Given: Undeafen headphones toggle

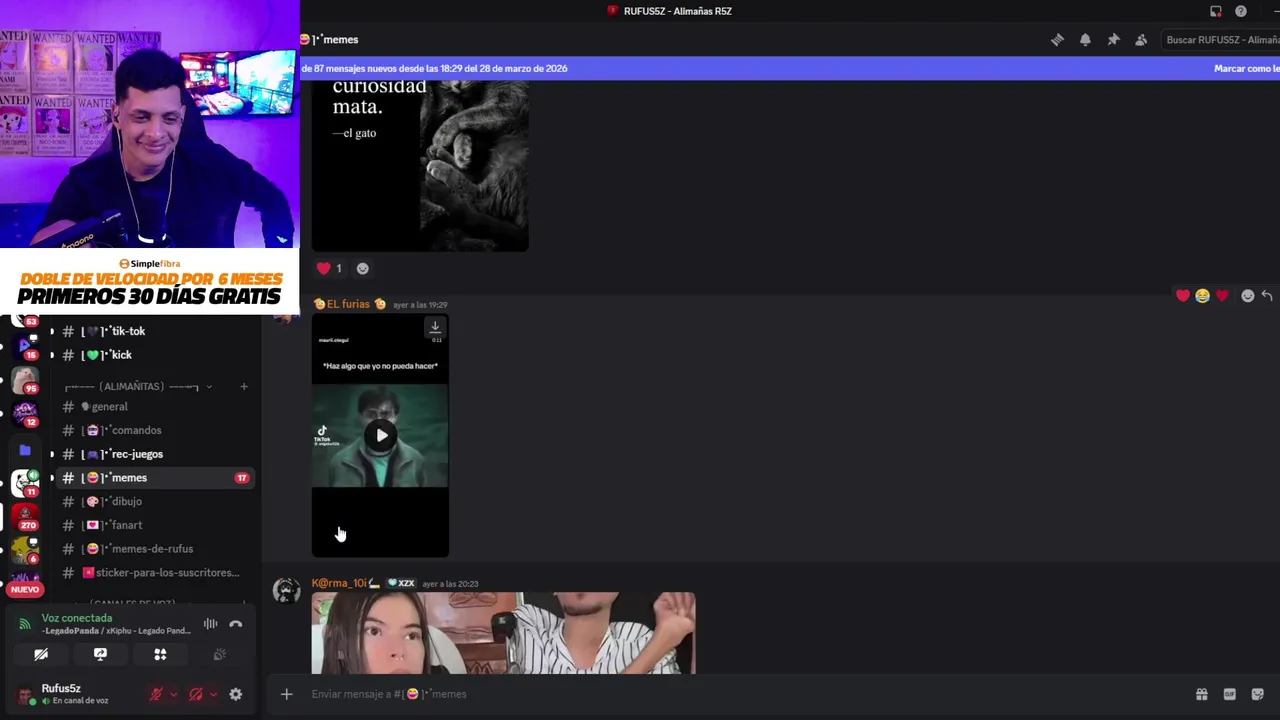Looking at the screenshot, I should (x=196, y=694).
